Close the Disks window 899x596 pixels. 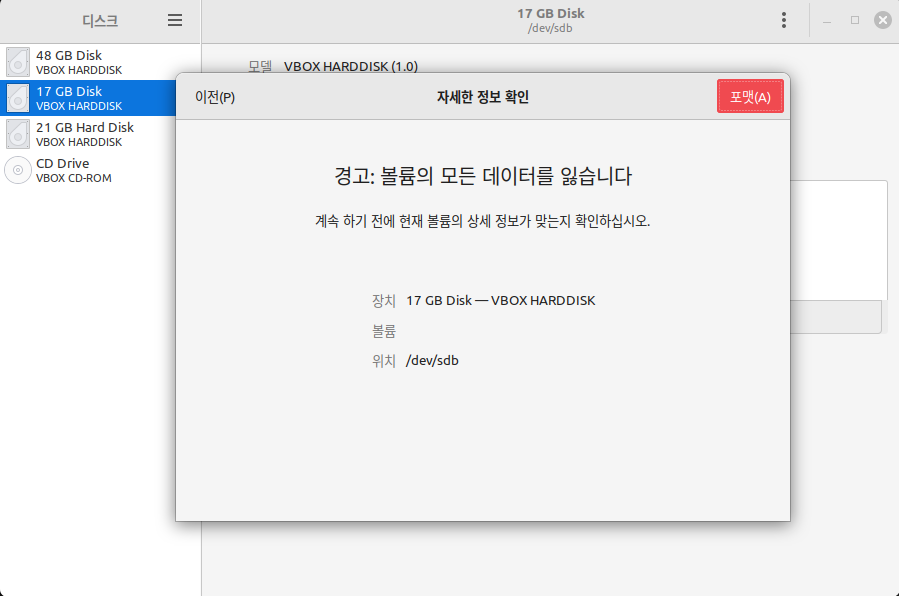(882, 21)
